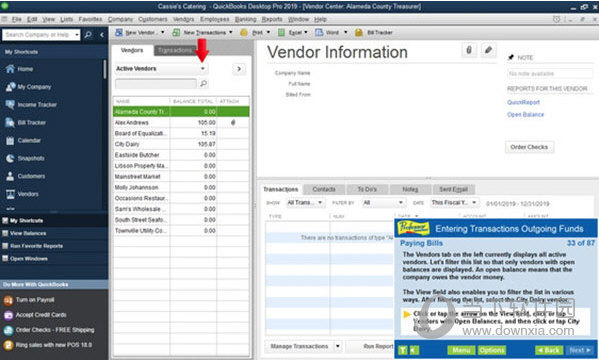Click the search magnifier beside Search Company

click(x=88, y=35)
